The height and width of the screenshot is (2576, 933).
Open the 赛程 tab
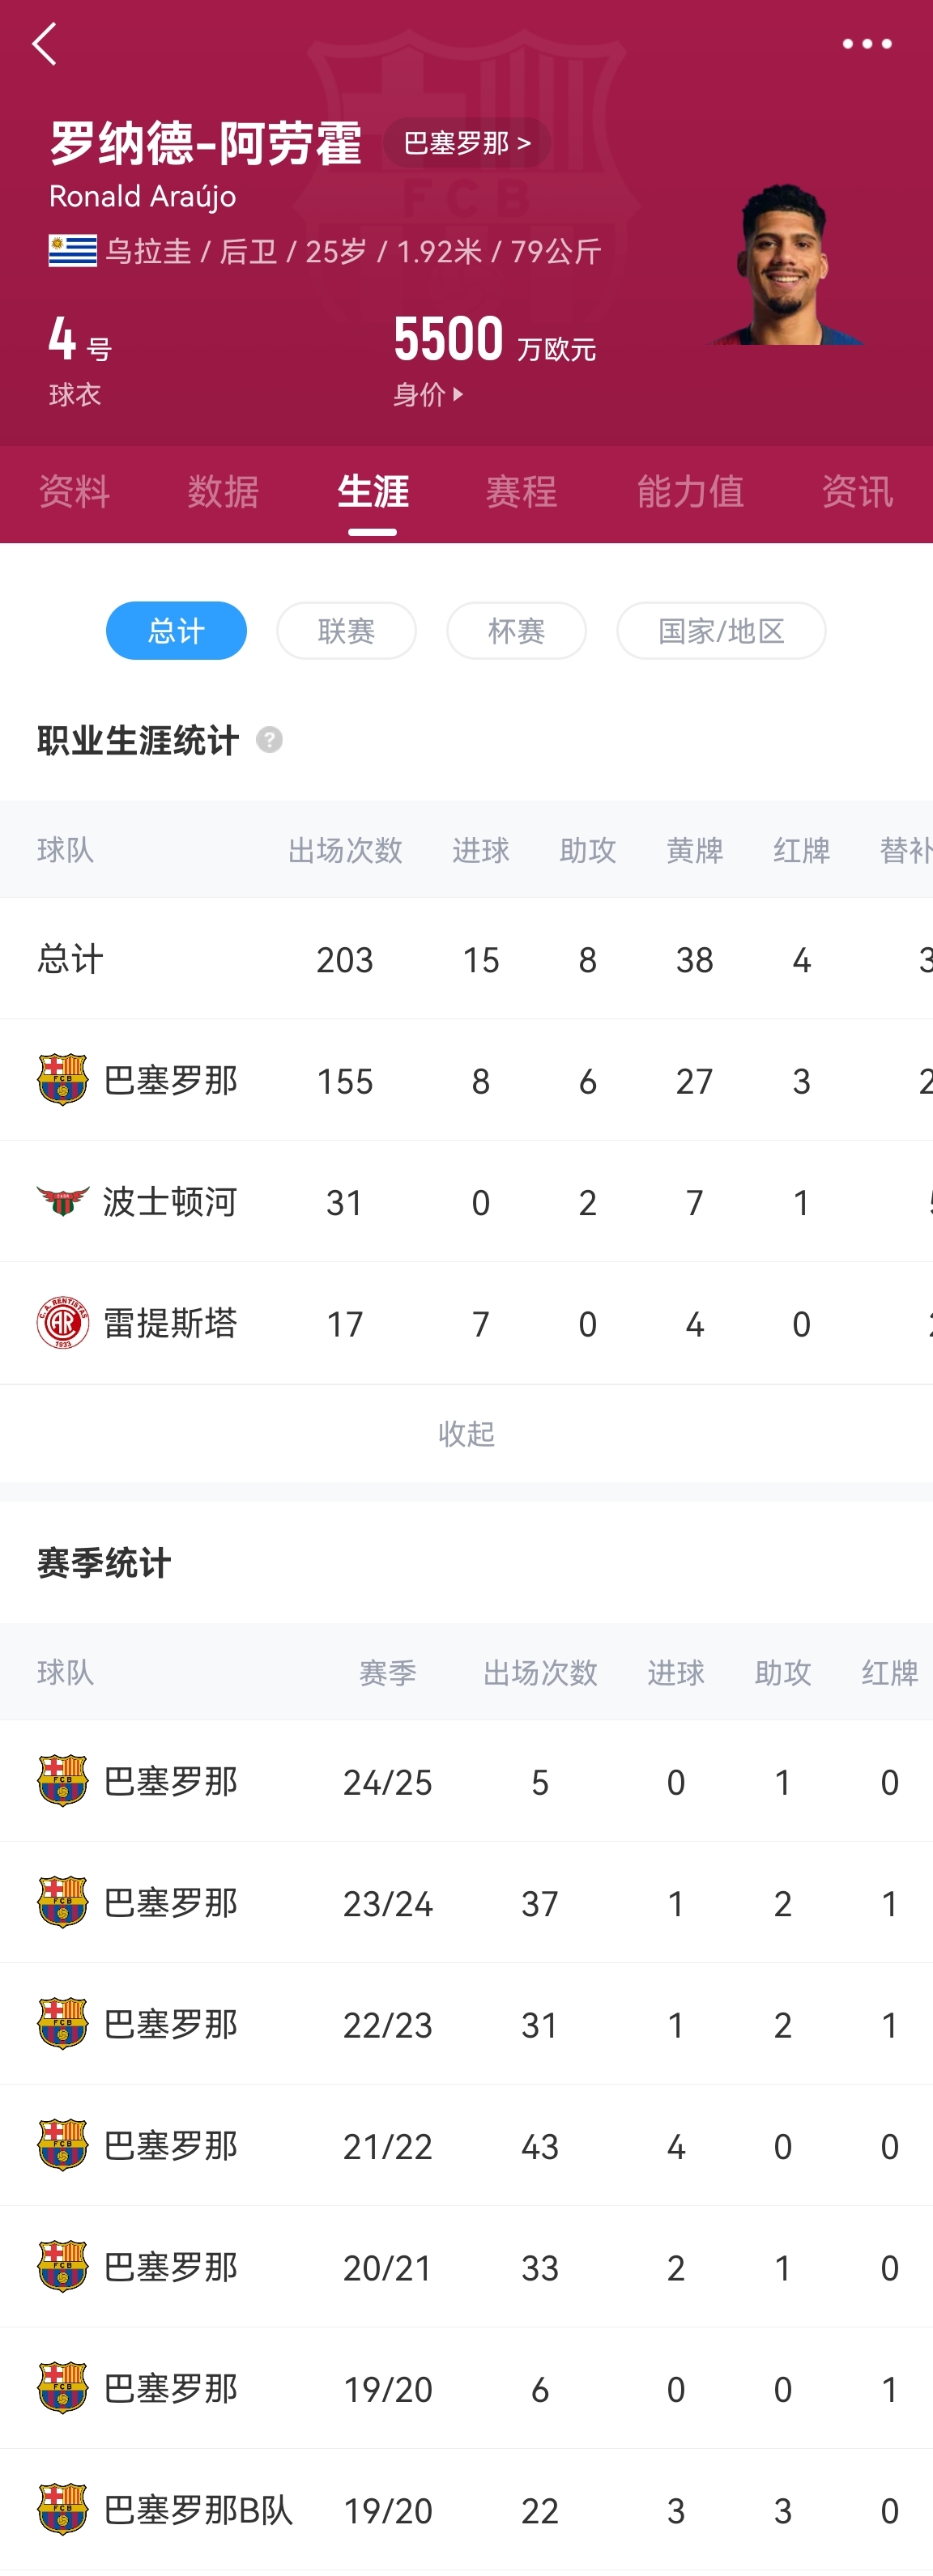521,491
